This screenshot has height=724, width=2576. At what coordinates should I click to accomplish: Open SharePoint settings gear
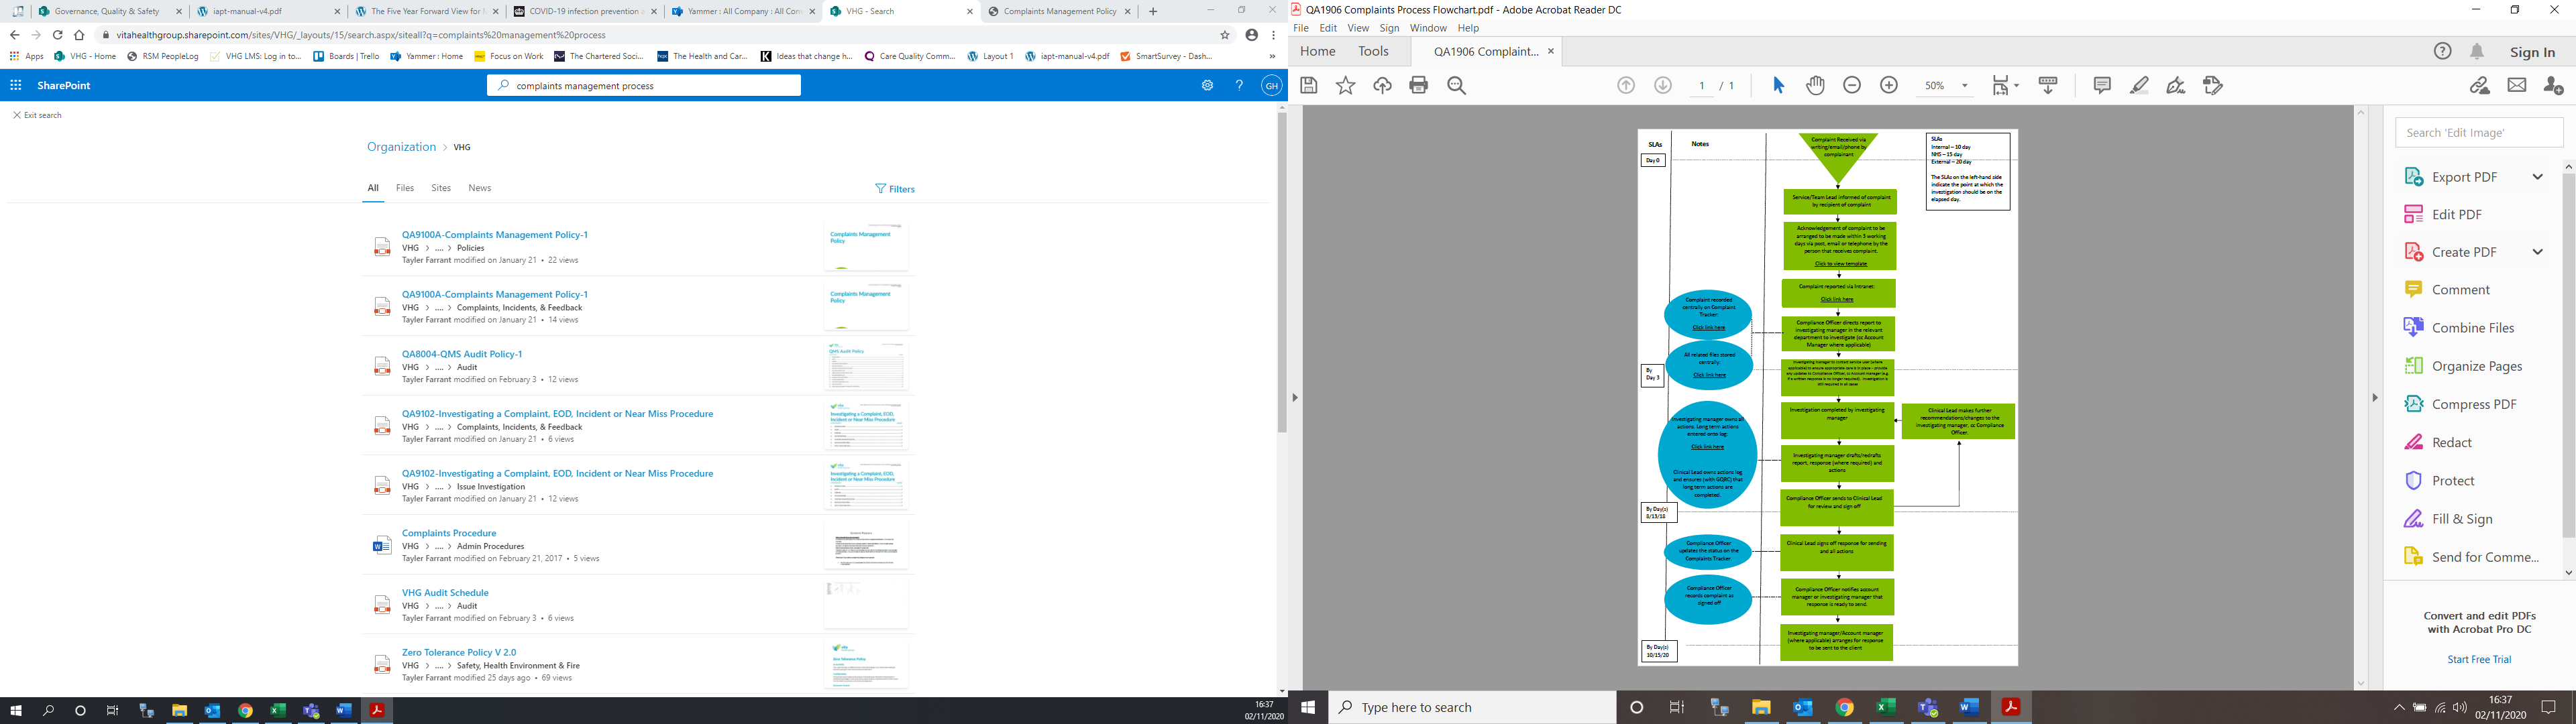pyautogui.click(x=1207, y=86)
